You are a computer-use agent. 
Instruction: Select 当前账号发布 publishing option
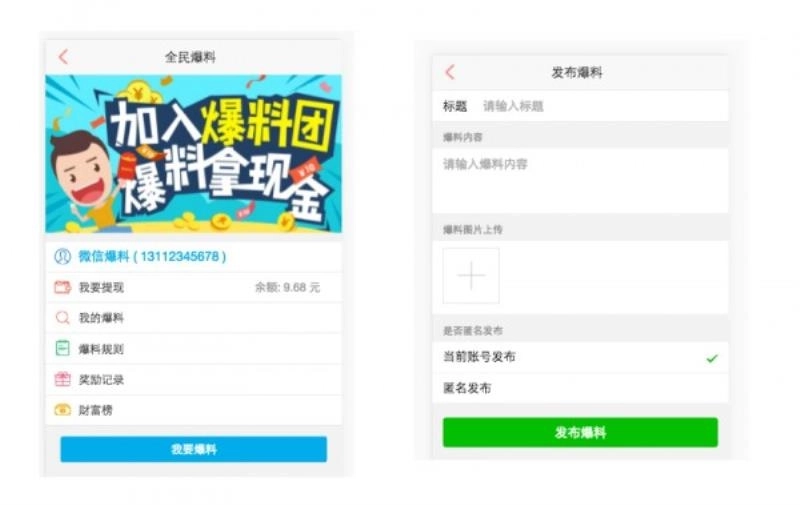point(580,357)
